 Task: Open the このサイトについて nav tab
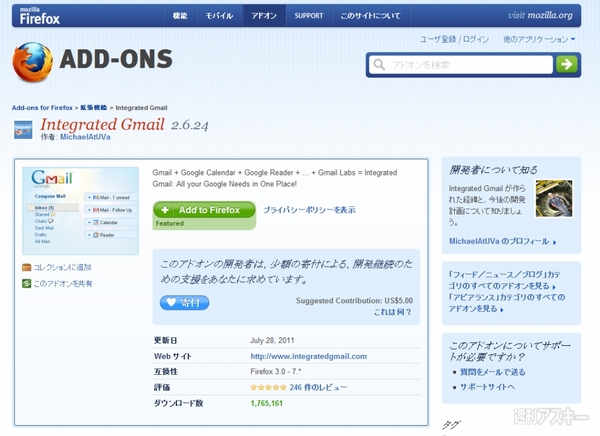click(370, 16)
